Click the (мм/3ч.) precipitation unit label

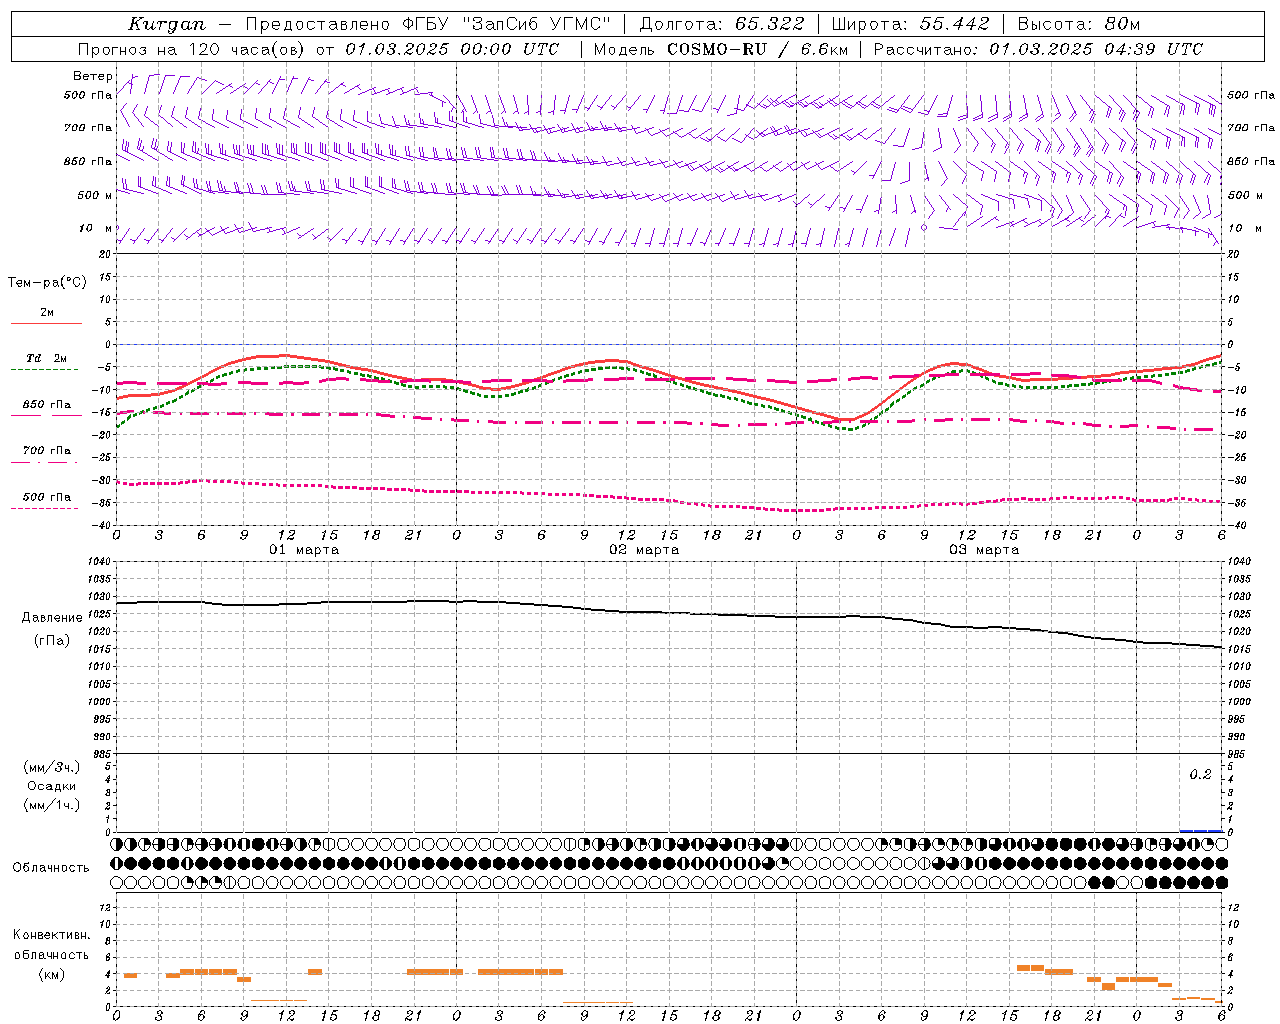point(52,767)
